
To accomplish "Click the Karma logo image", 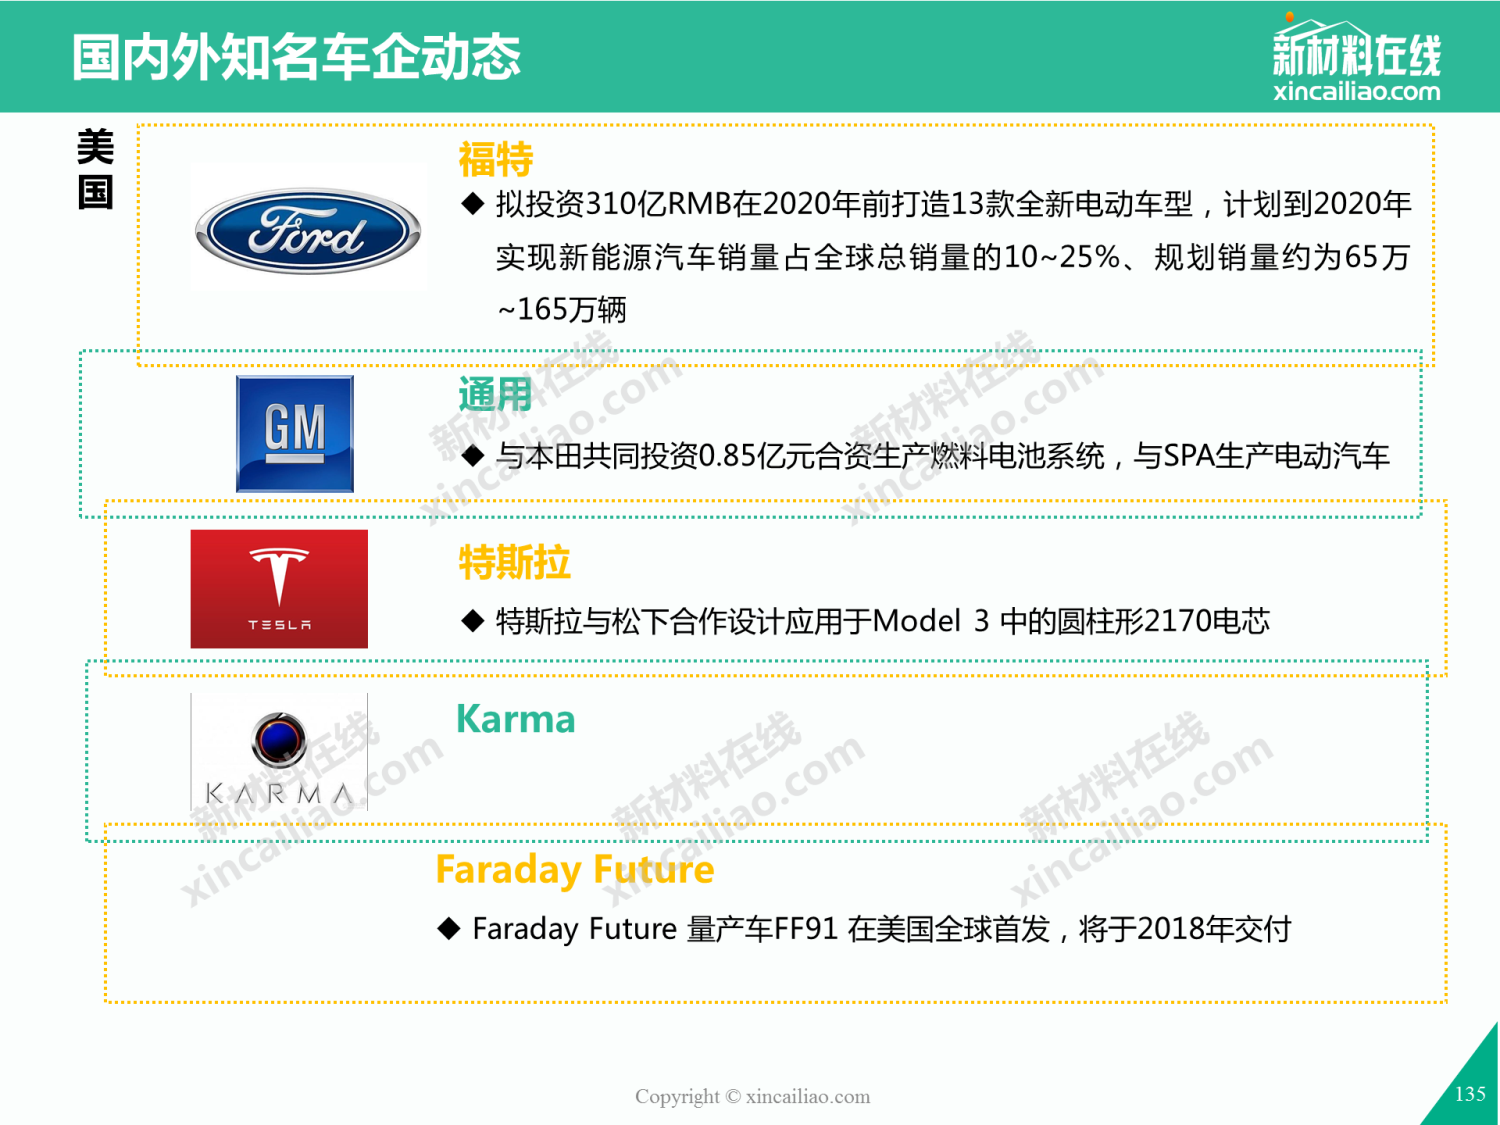I will pyautogui.click(x=279, y=752).
